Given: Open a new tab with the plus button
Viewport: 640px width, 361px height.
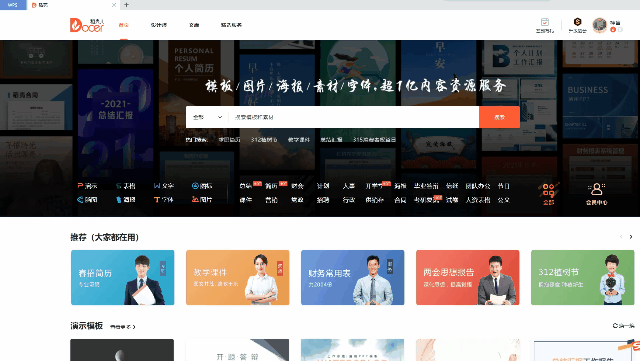Looking at the screenshot, I should click(x=127, y=5).
